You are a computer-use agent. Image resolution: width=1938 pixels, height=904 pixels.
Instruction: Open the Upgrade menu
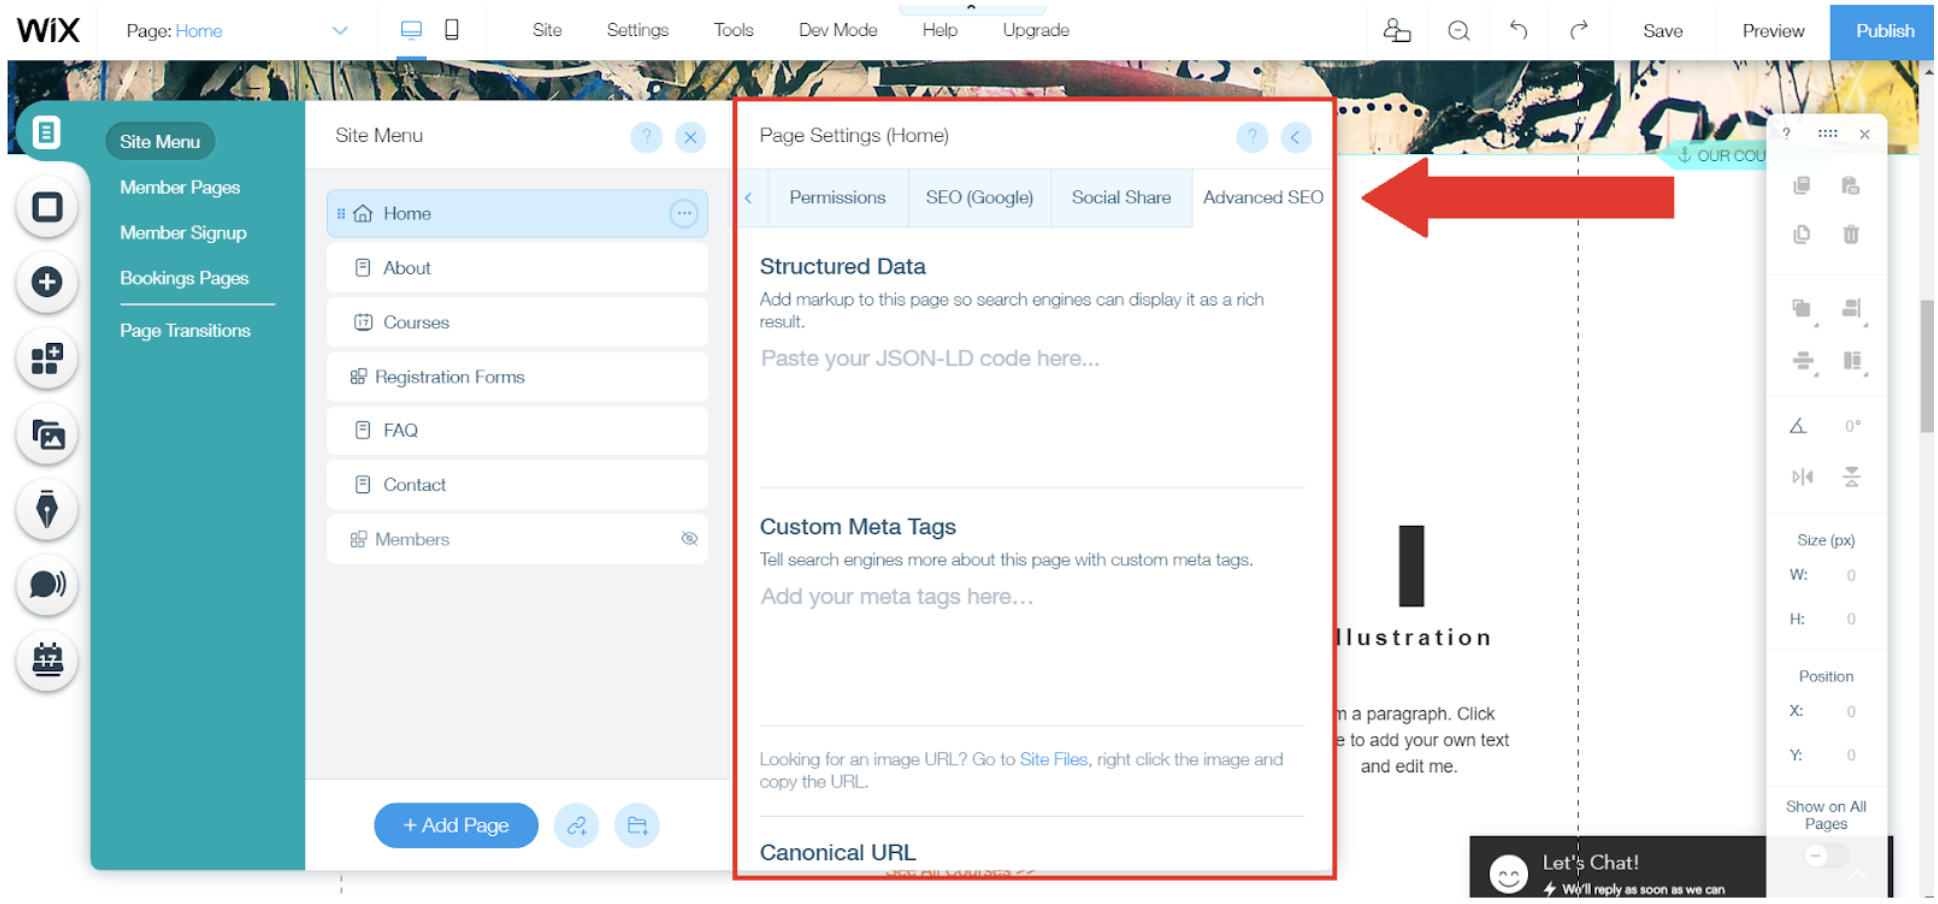click(1036, 30)
